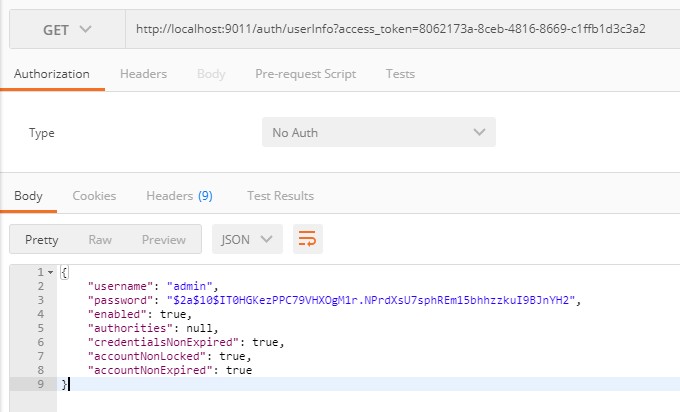680x412 pixels.
Task: Open the response Headers (9) tab
Action: pos(179,196)
